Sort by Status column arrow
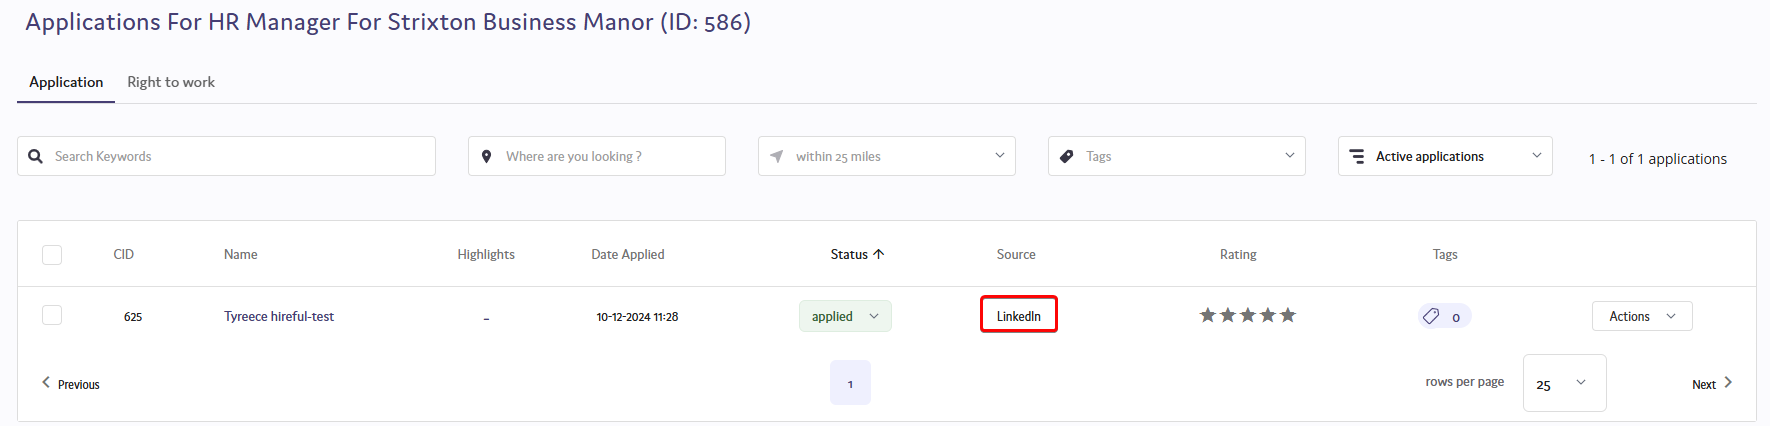This screenshot has width=1770, height=426. [x=879, y=254]
